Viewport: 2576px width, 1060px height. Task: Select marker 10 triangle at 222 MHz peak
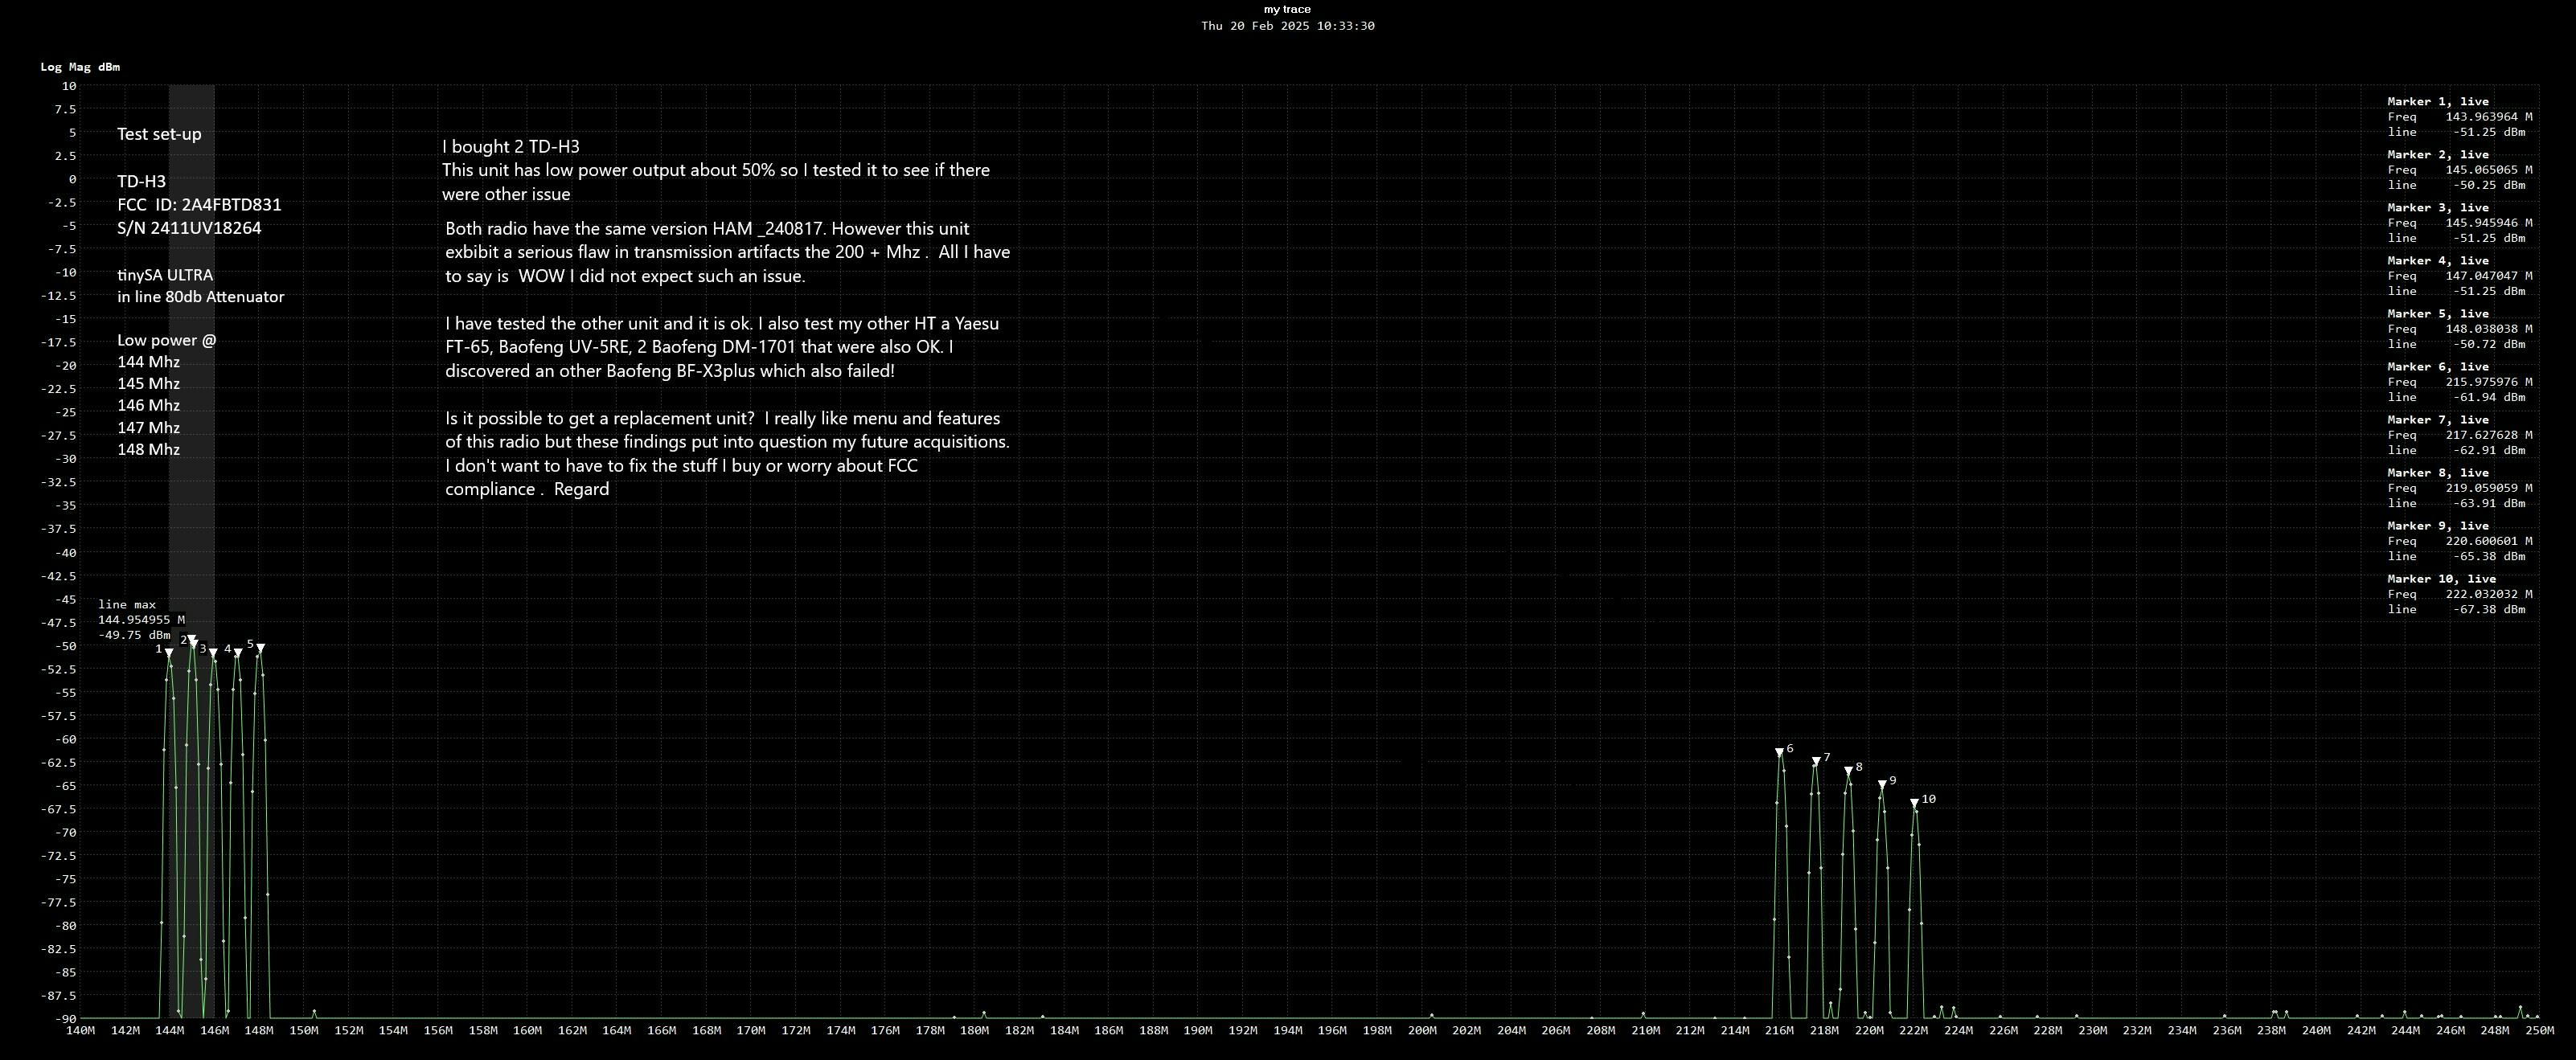coord(1914,803)
